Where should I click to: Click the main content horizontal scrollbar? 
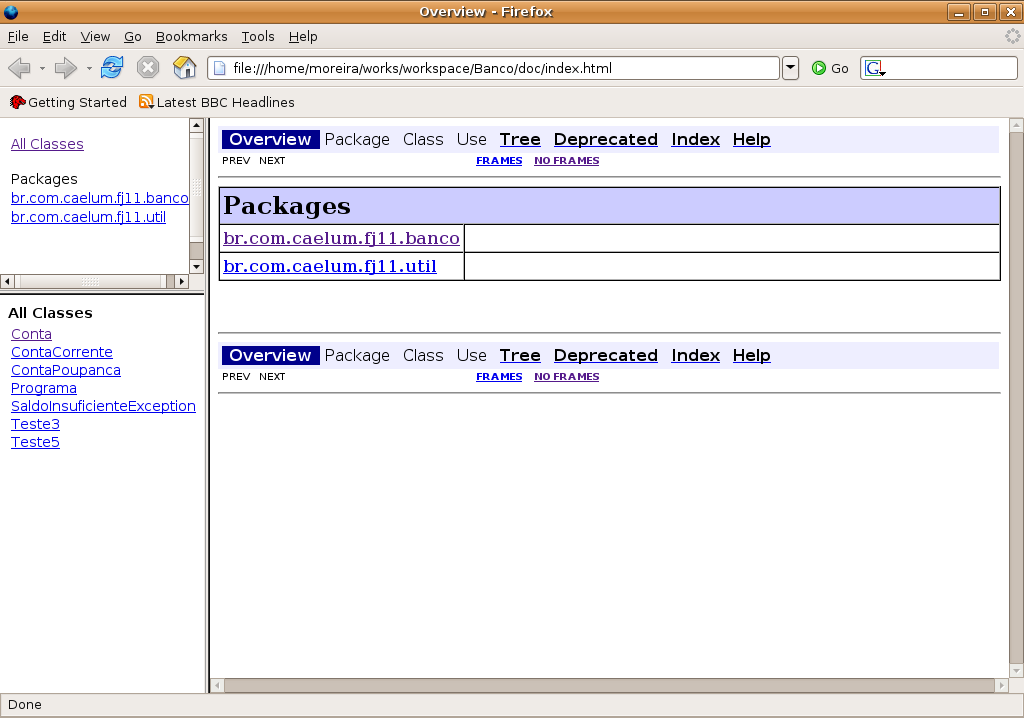coord(608,685)
